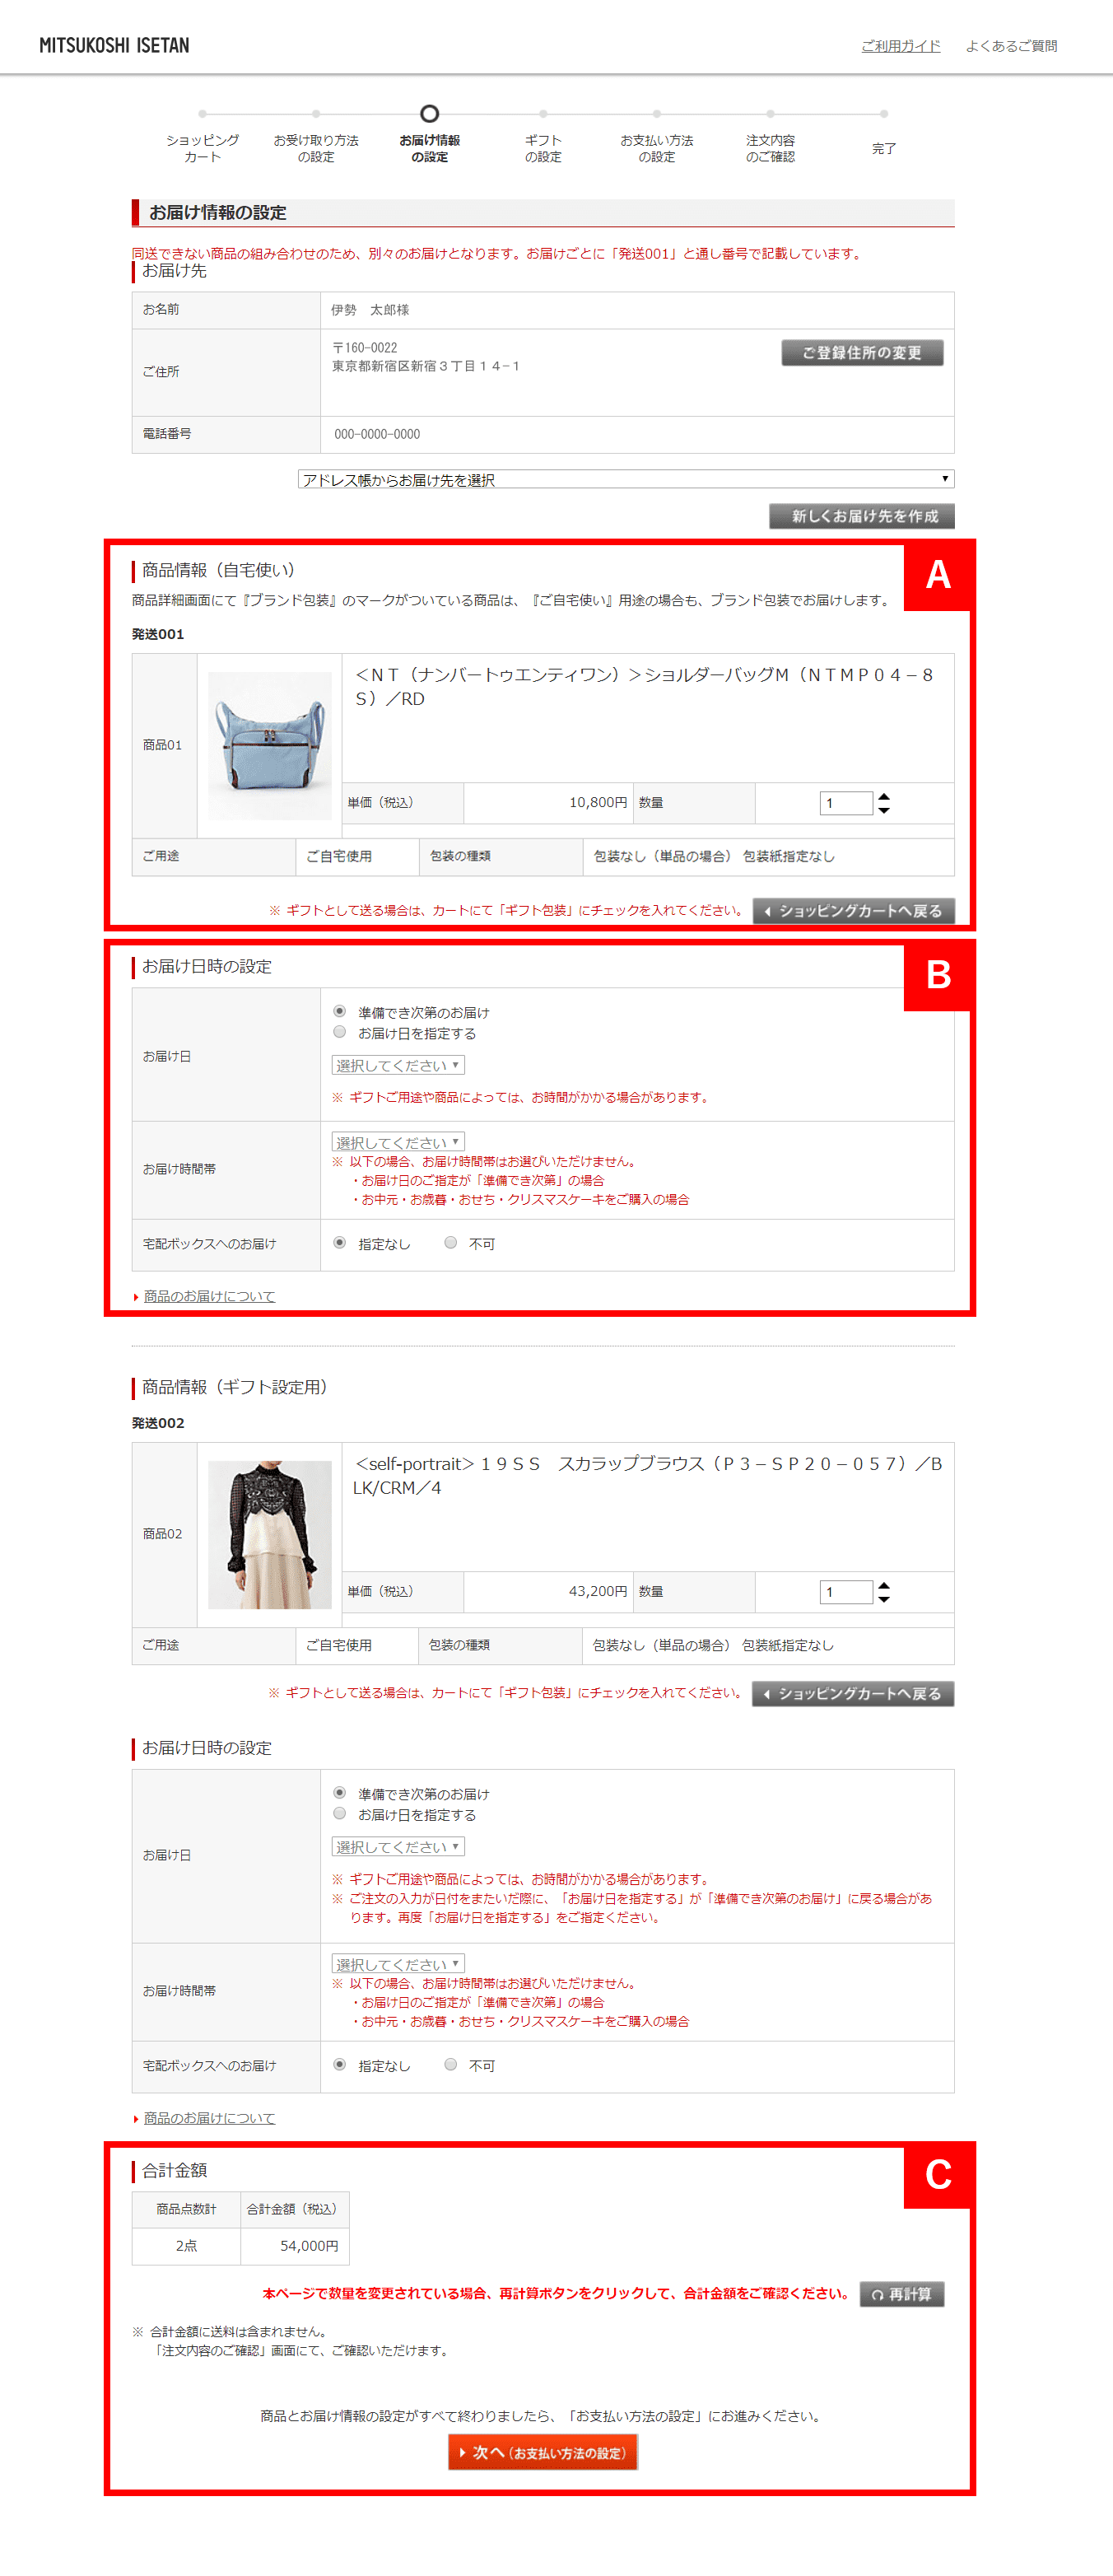This screenshot has height=2576, width=1113.
Task: Select お届け日を指定する radio for shipment 001
Action: [x=340, y=1032]
